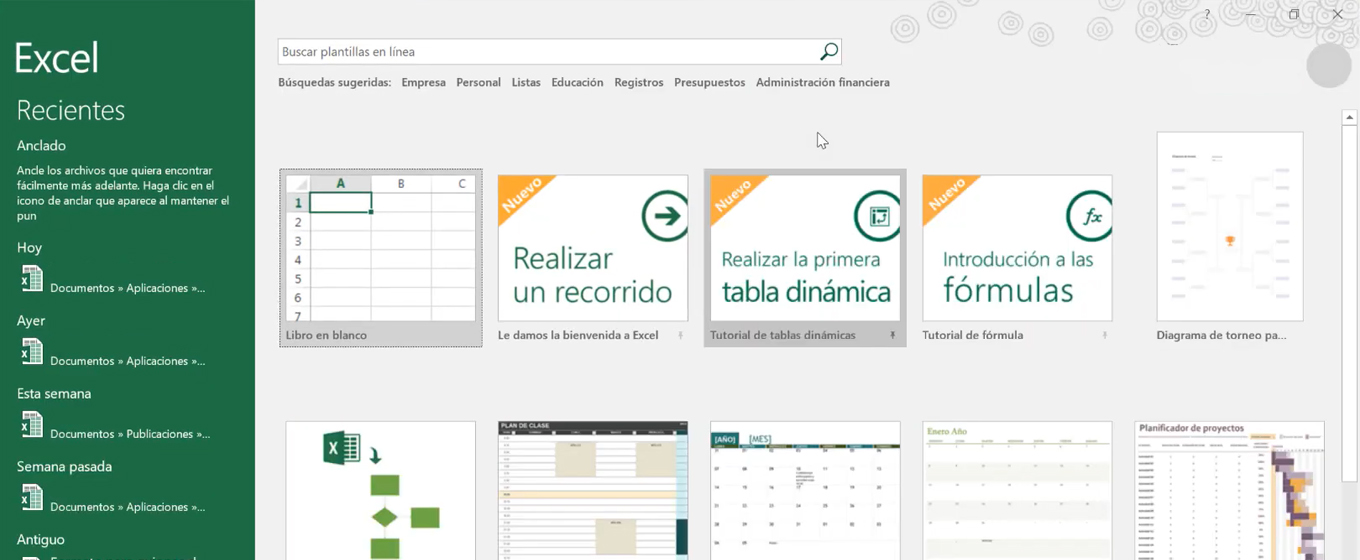Search suggested category Presupuestos
The image size is (1360, 560).
709,83
